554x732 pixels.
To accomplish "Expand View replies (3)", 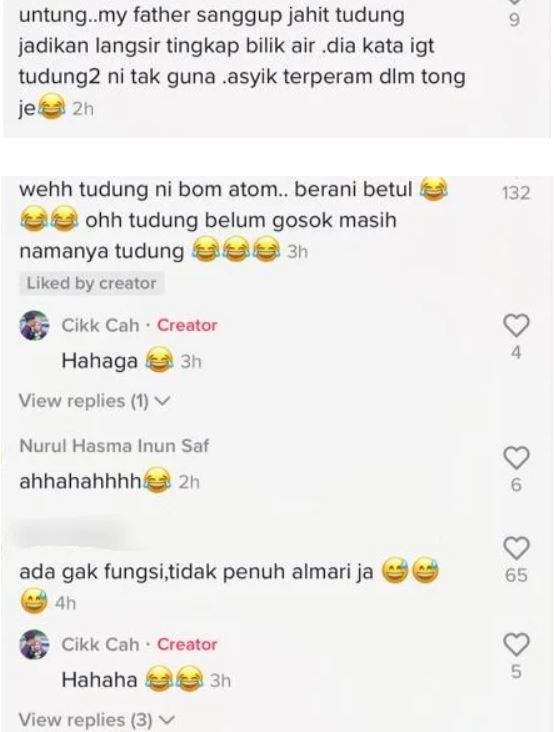I will click(x=96, y=719).
